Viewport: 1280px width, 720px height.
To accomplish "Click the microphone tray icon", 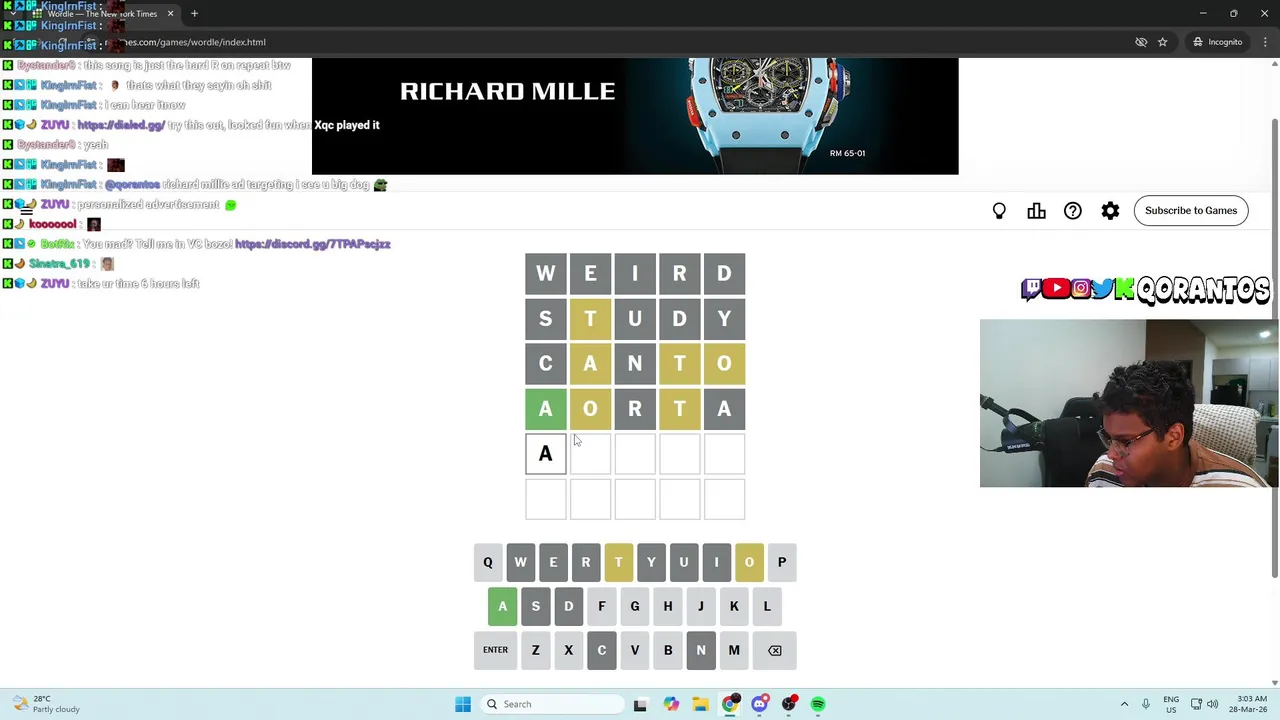I will coord(1146,704).
